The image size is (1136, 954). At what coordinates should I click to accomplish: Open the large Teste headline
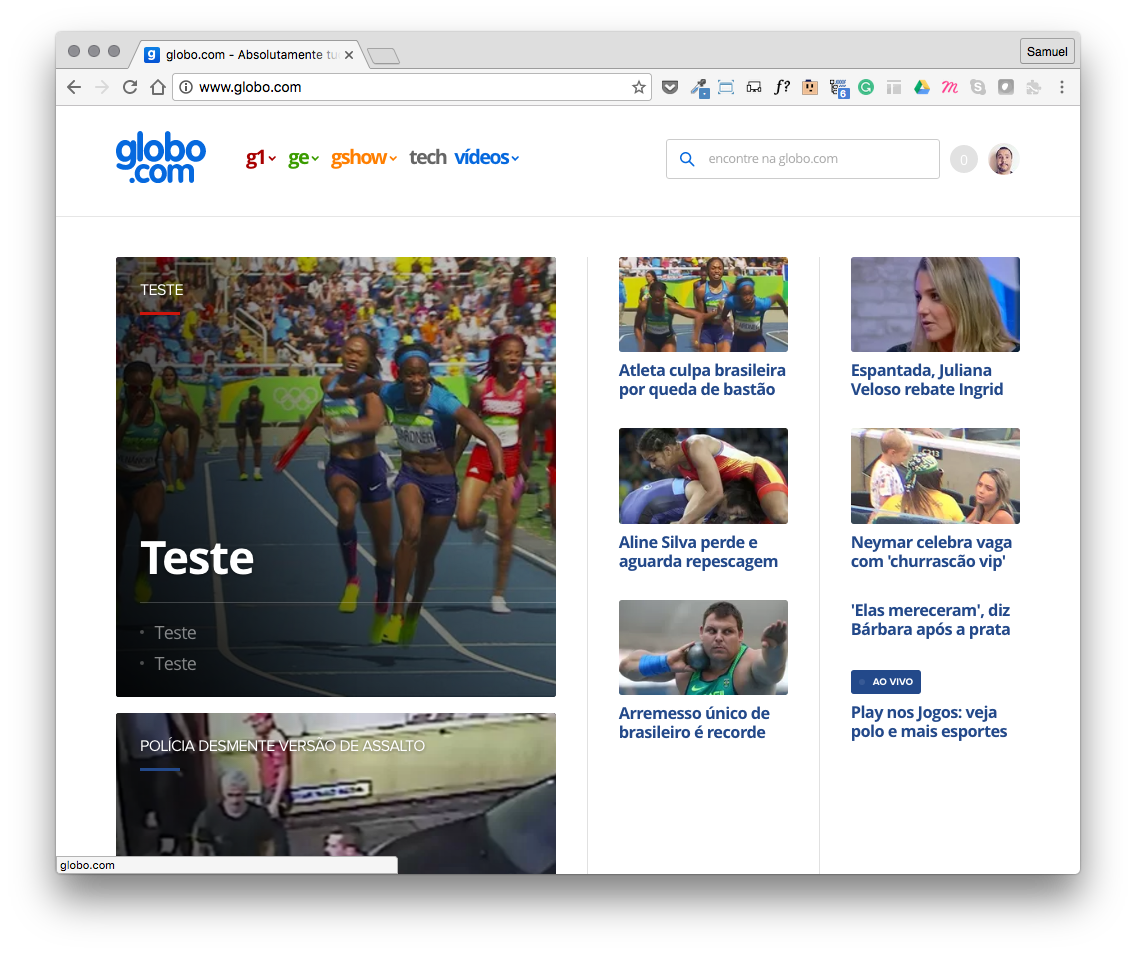[197, 558]
